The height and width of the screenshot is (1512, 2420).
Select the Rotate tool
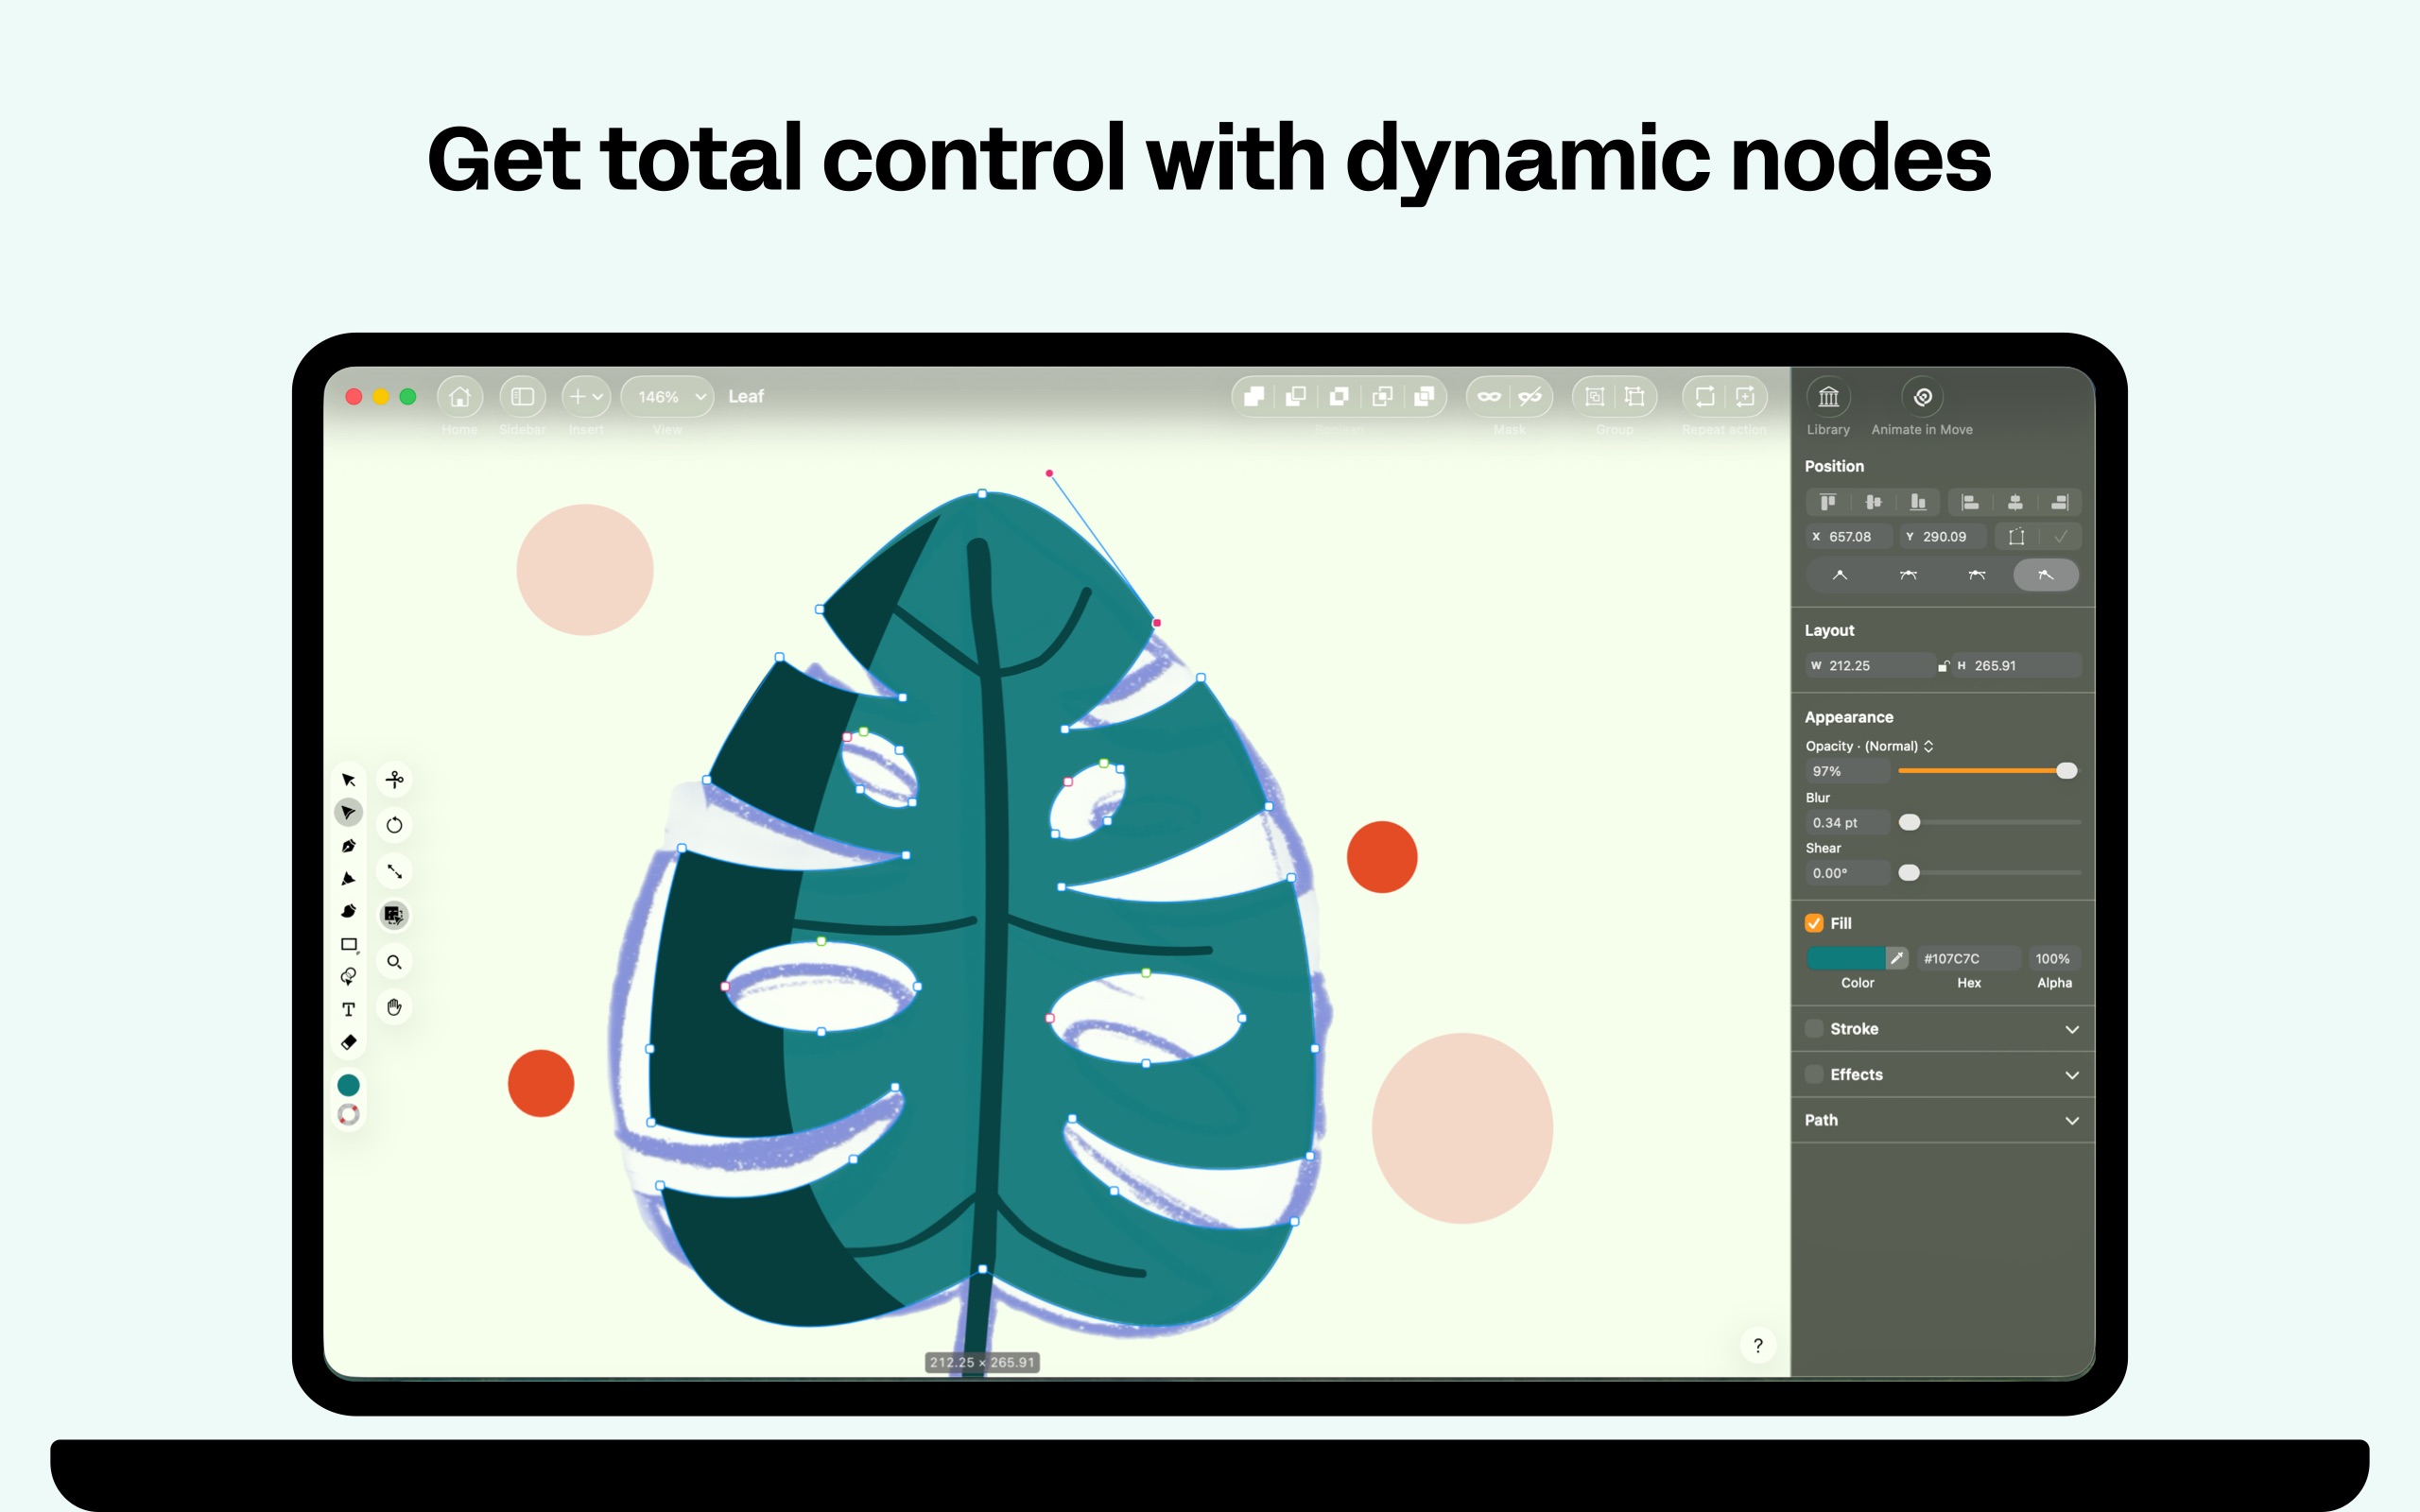(x=394, y=825)
